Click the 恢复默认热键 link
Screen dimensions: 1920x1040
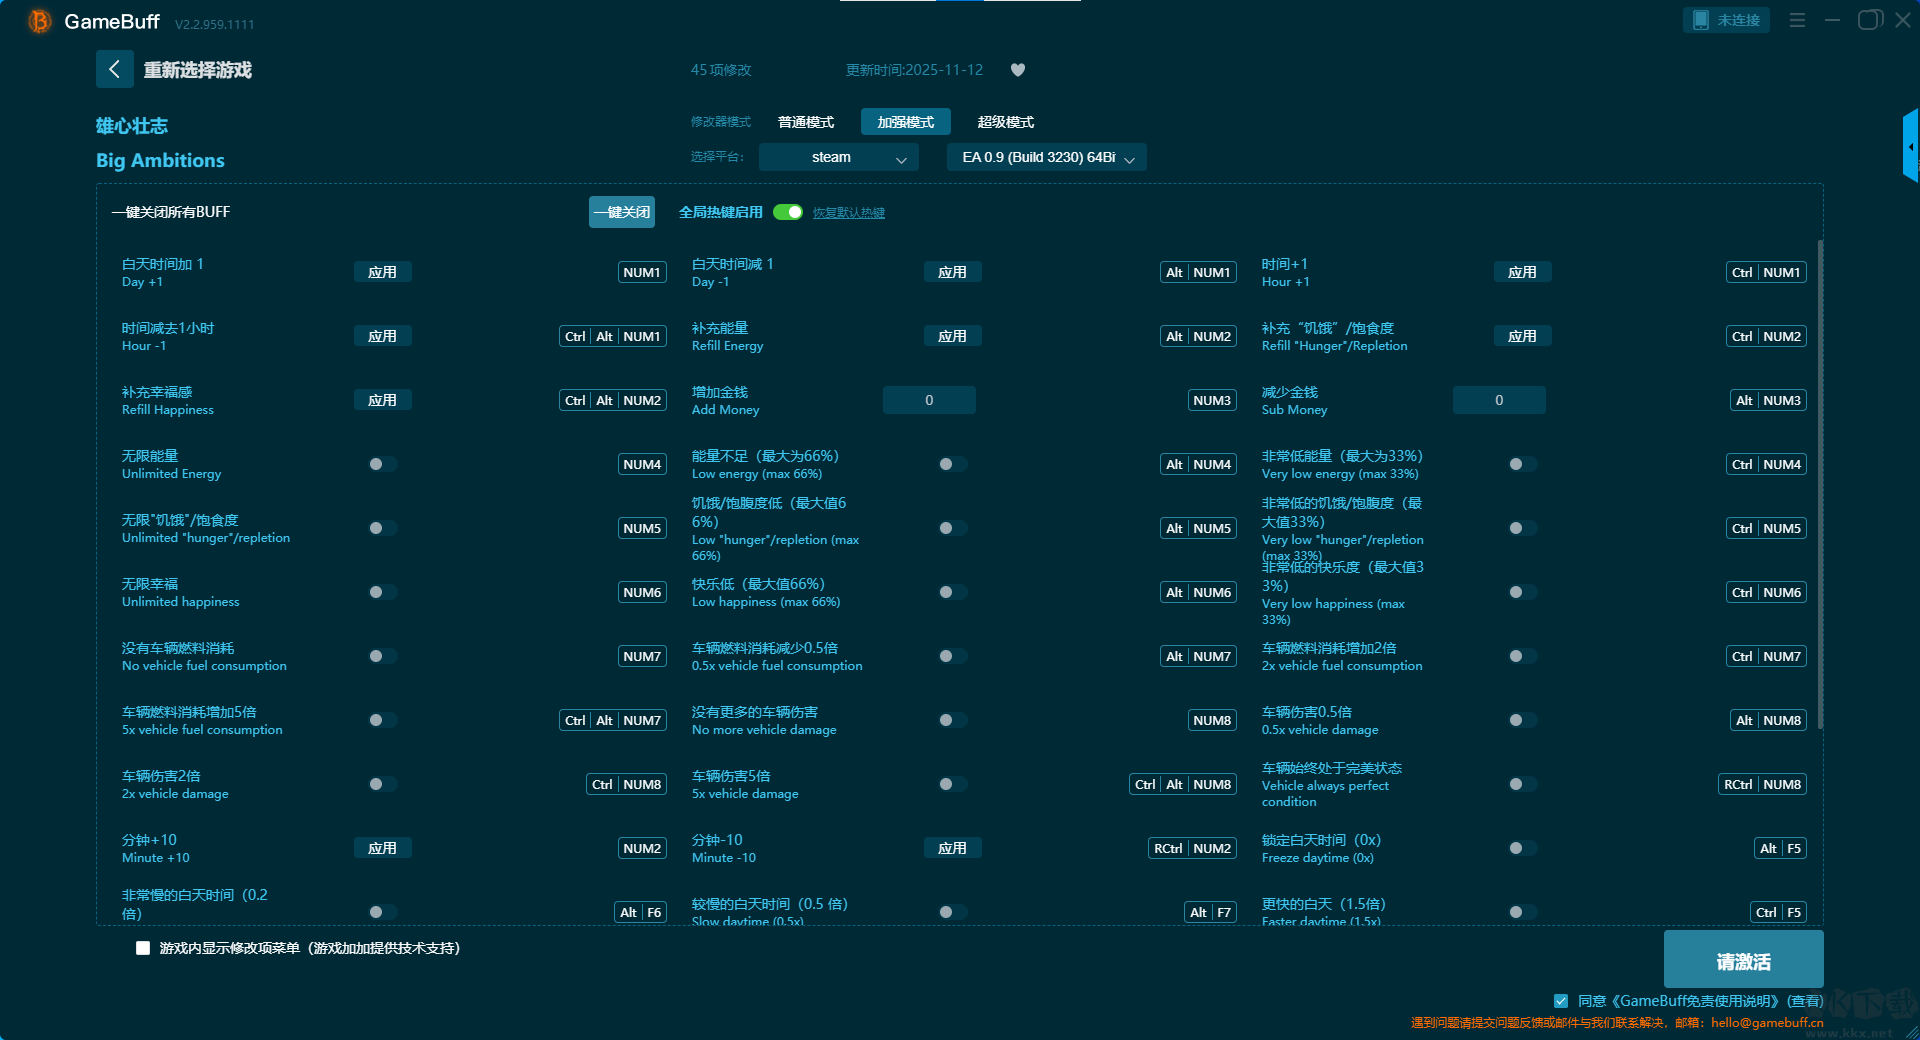[x=849, y=213]
